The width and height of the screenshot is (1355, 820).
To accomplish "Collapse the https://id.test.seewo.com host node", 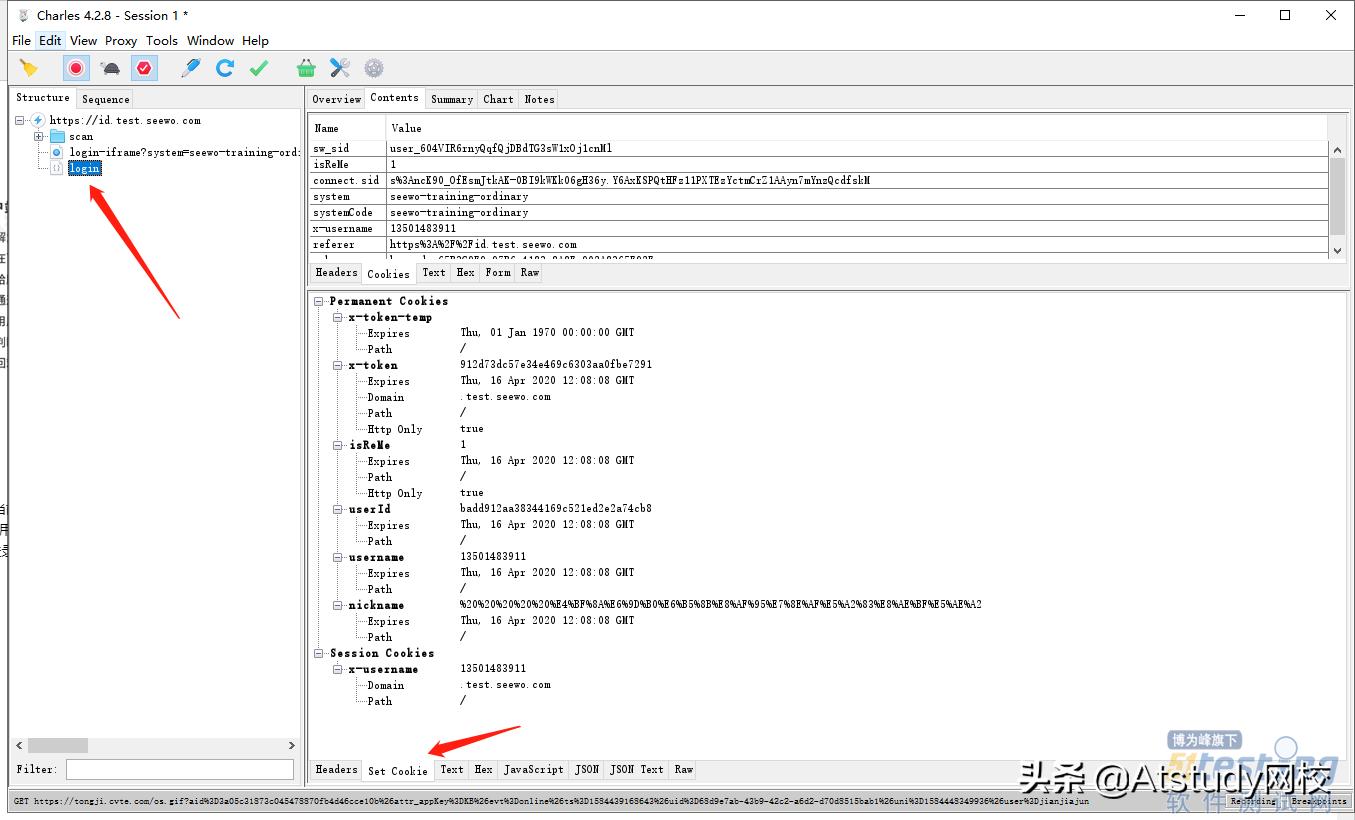I will (x=19, y=121).
